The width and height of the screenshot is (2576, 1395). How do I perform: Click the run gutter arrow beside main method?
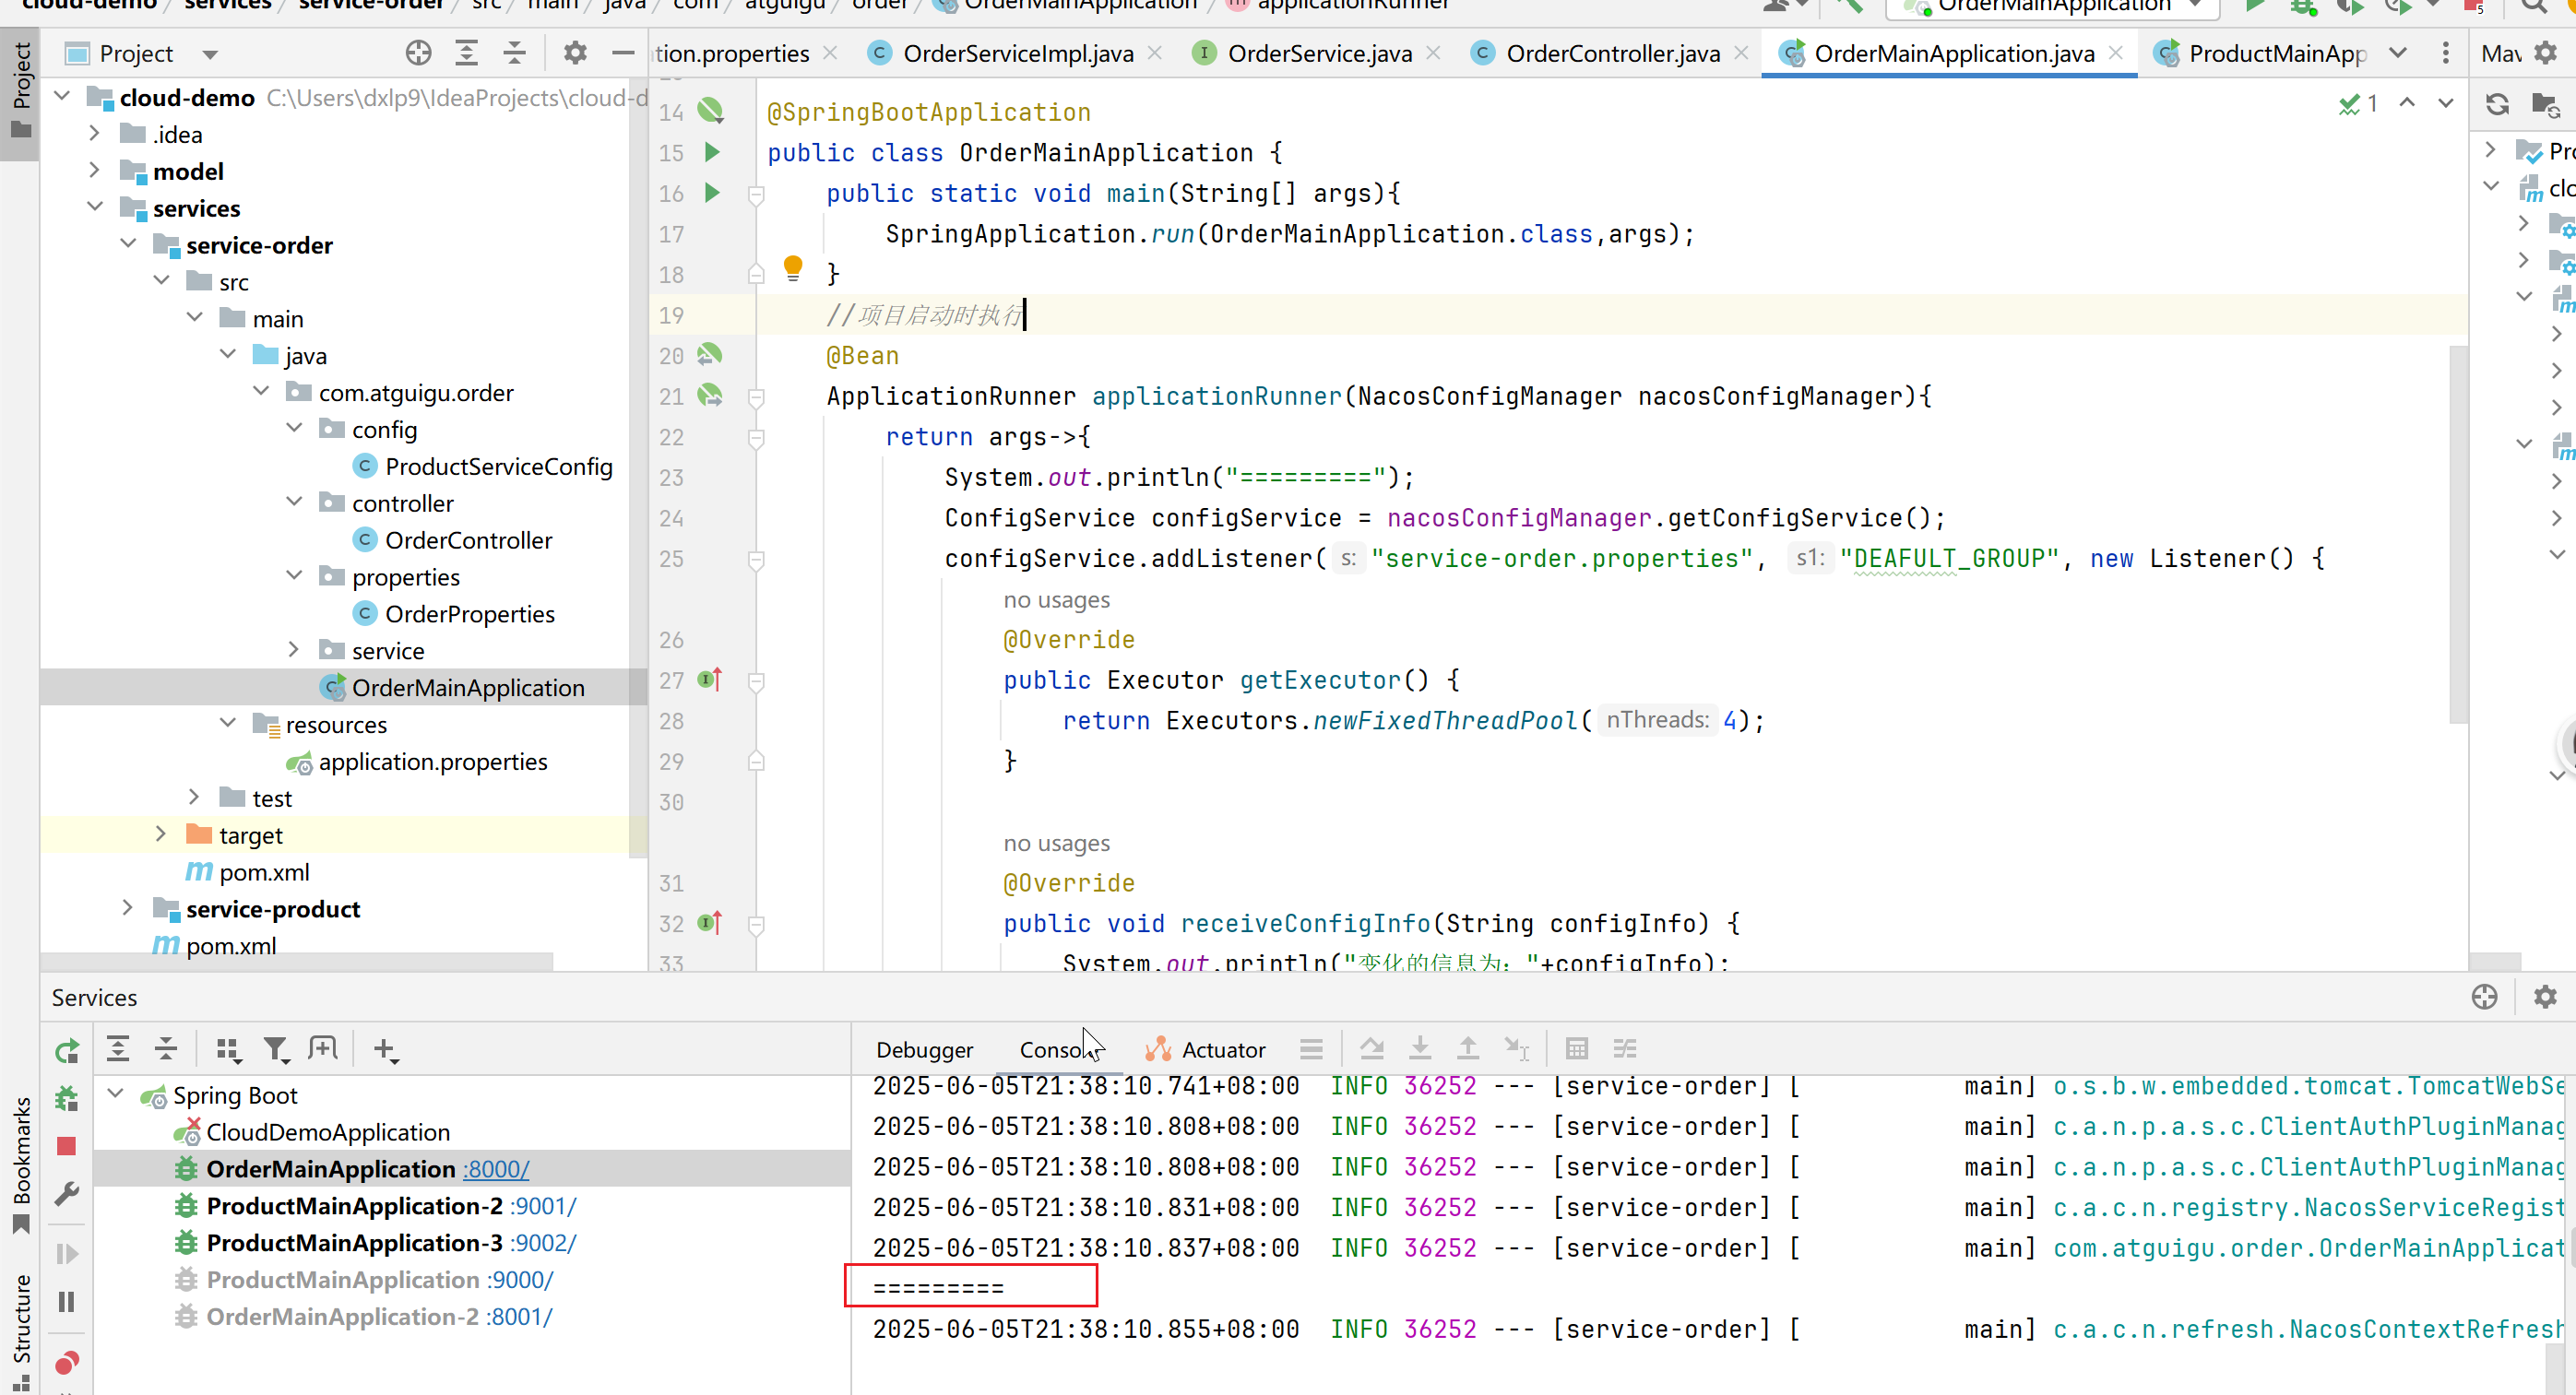pos(712,192)
